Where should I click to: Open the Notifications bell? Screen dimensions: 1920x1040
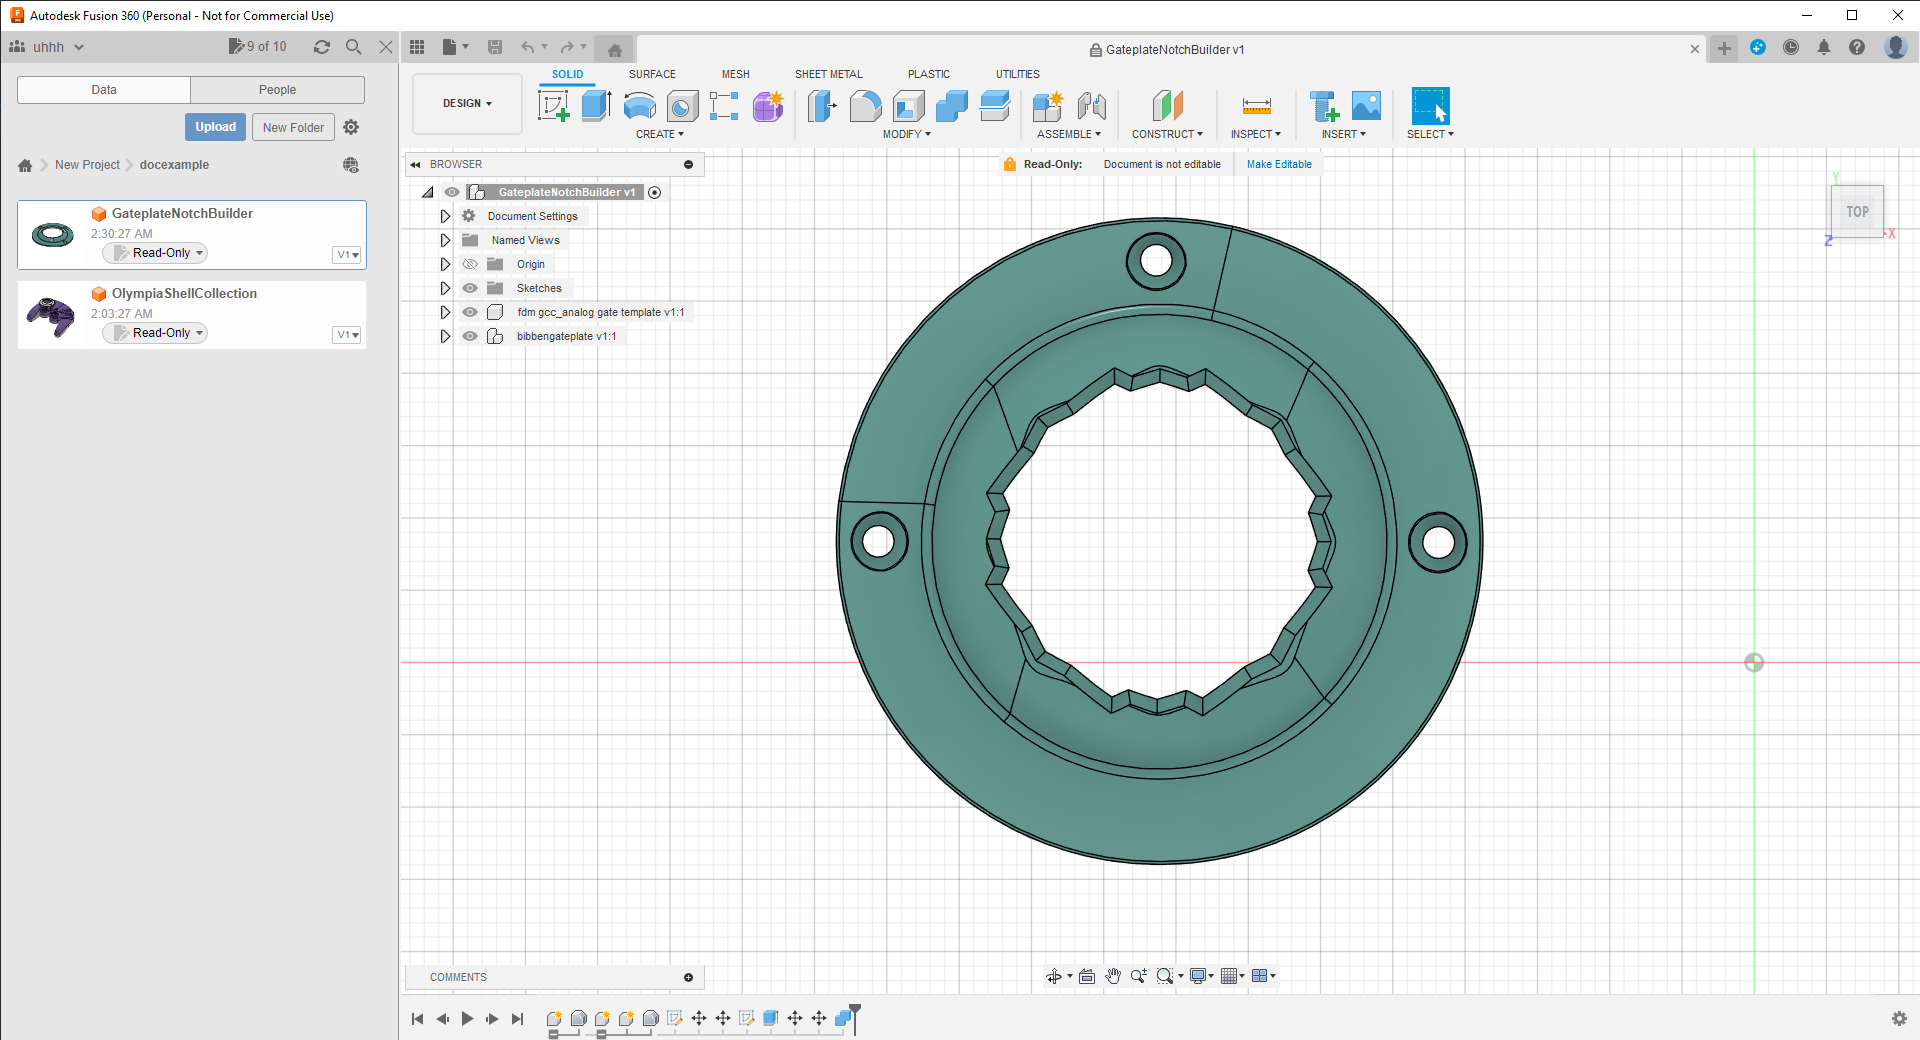pos(1824,47)
